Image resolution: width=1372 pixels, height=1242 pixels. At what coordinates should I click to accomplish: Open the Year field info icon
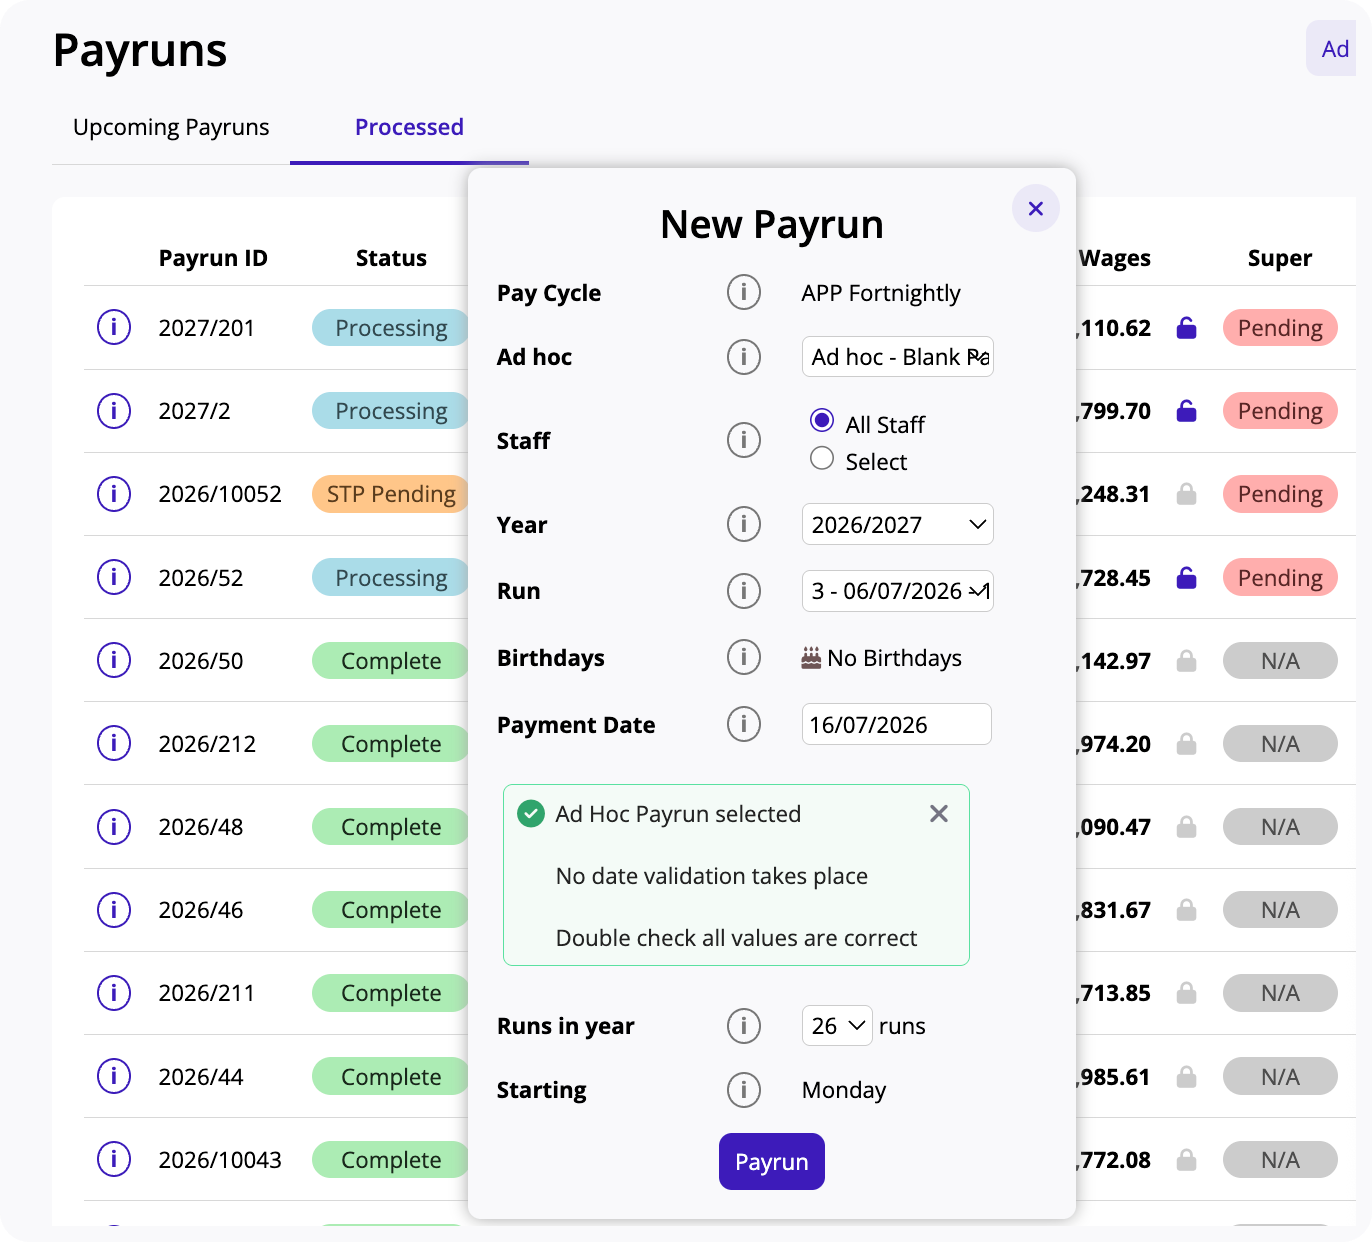click(x=744, y=523)
